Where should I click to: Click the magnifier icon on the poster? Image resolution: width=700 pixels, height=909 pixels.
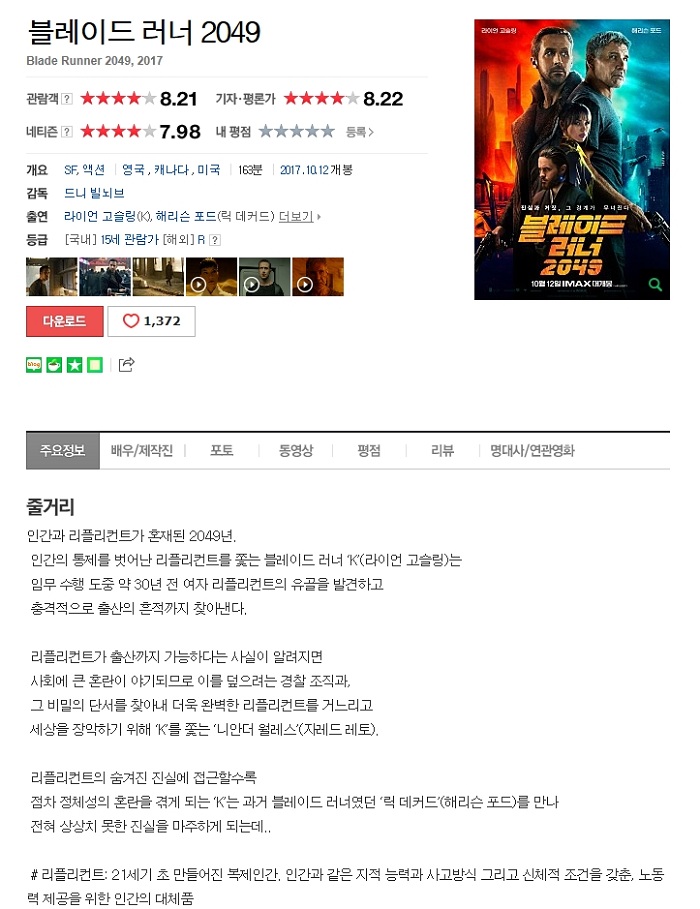(x=655, y=284)
